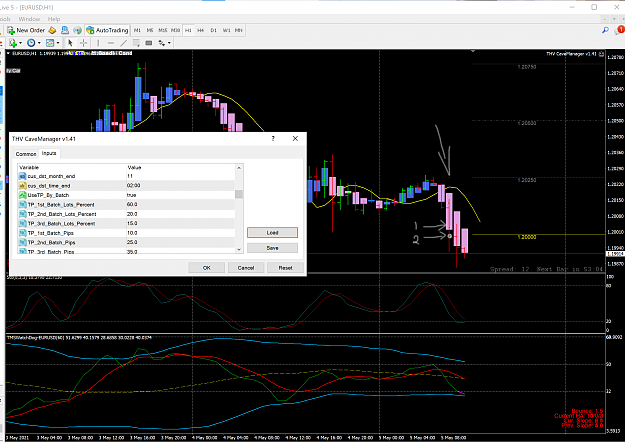Select the rectangle price label tool
This screenshot has width=625, height=442.
tap(149, 43)
